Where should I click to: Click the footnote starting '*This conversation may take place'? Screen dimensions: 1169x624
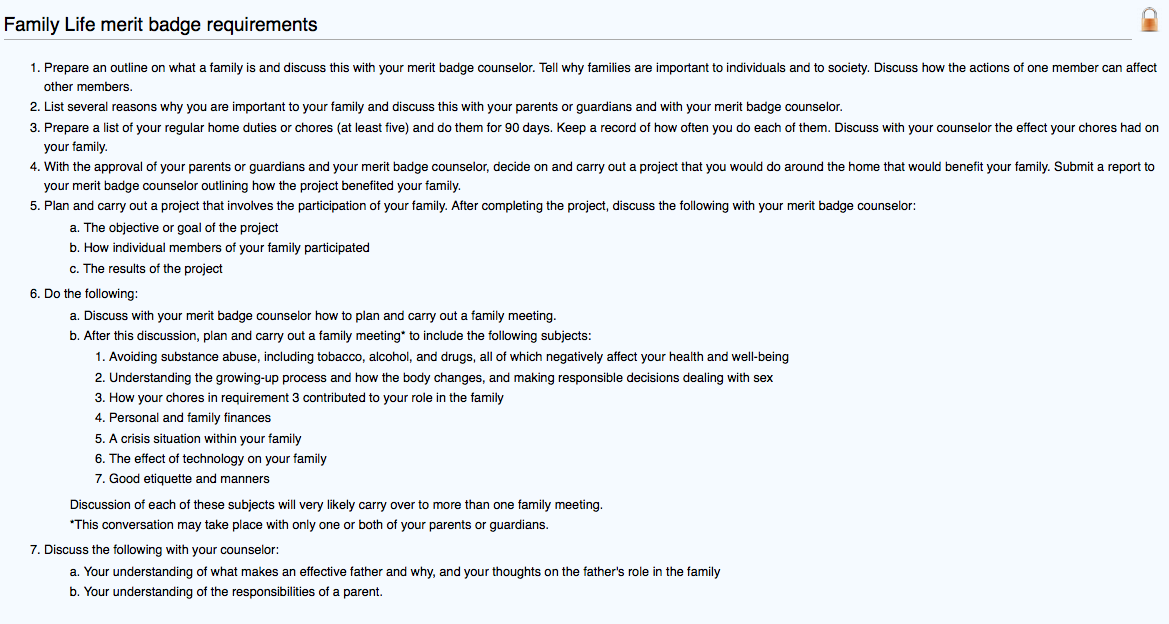pyautogui.click(x=309, y=525)
